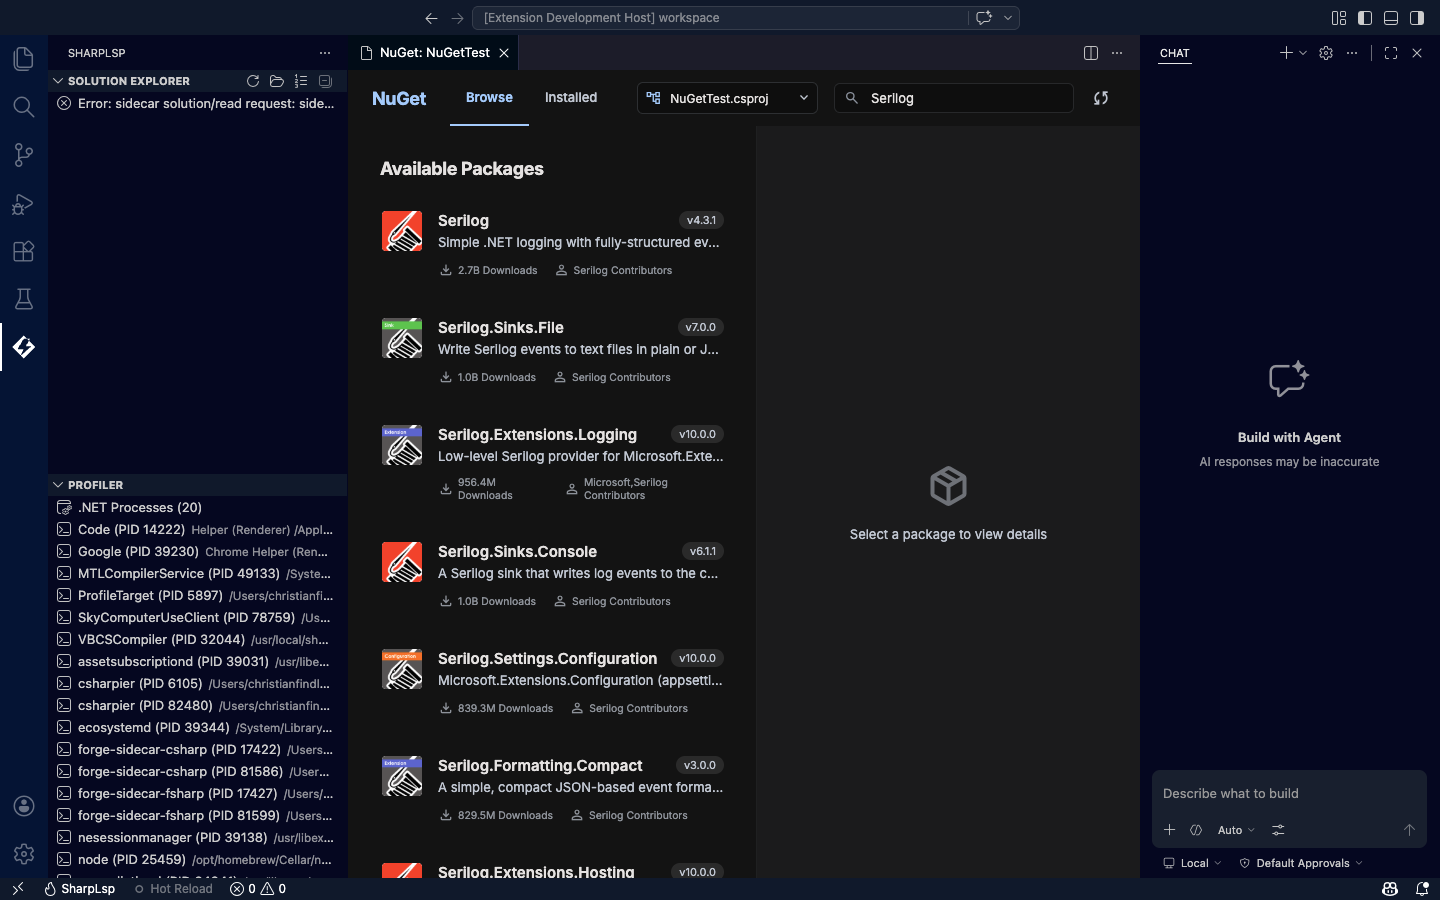
Task: Open the Explorer view in activity bar
Action: pos(24,59)
